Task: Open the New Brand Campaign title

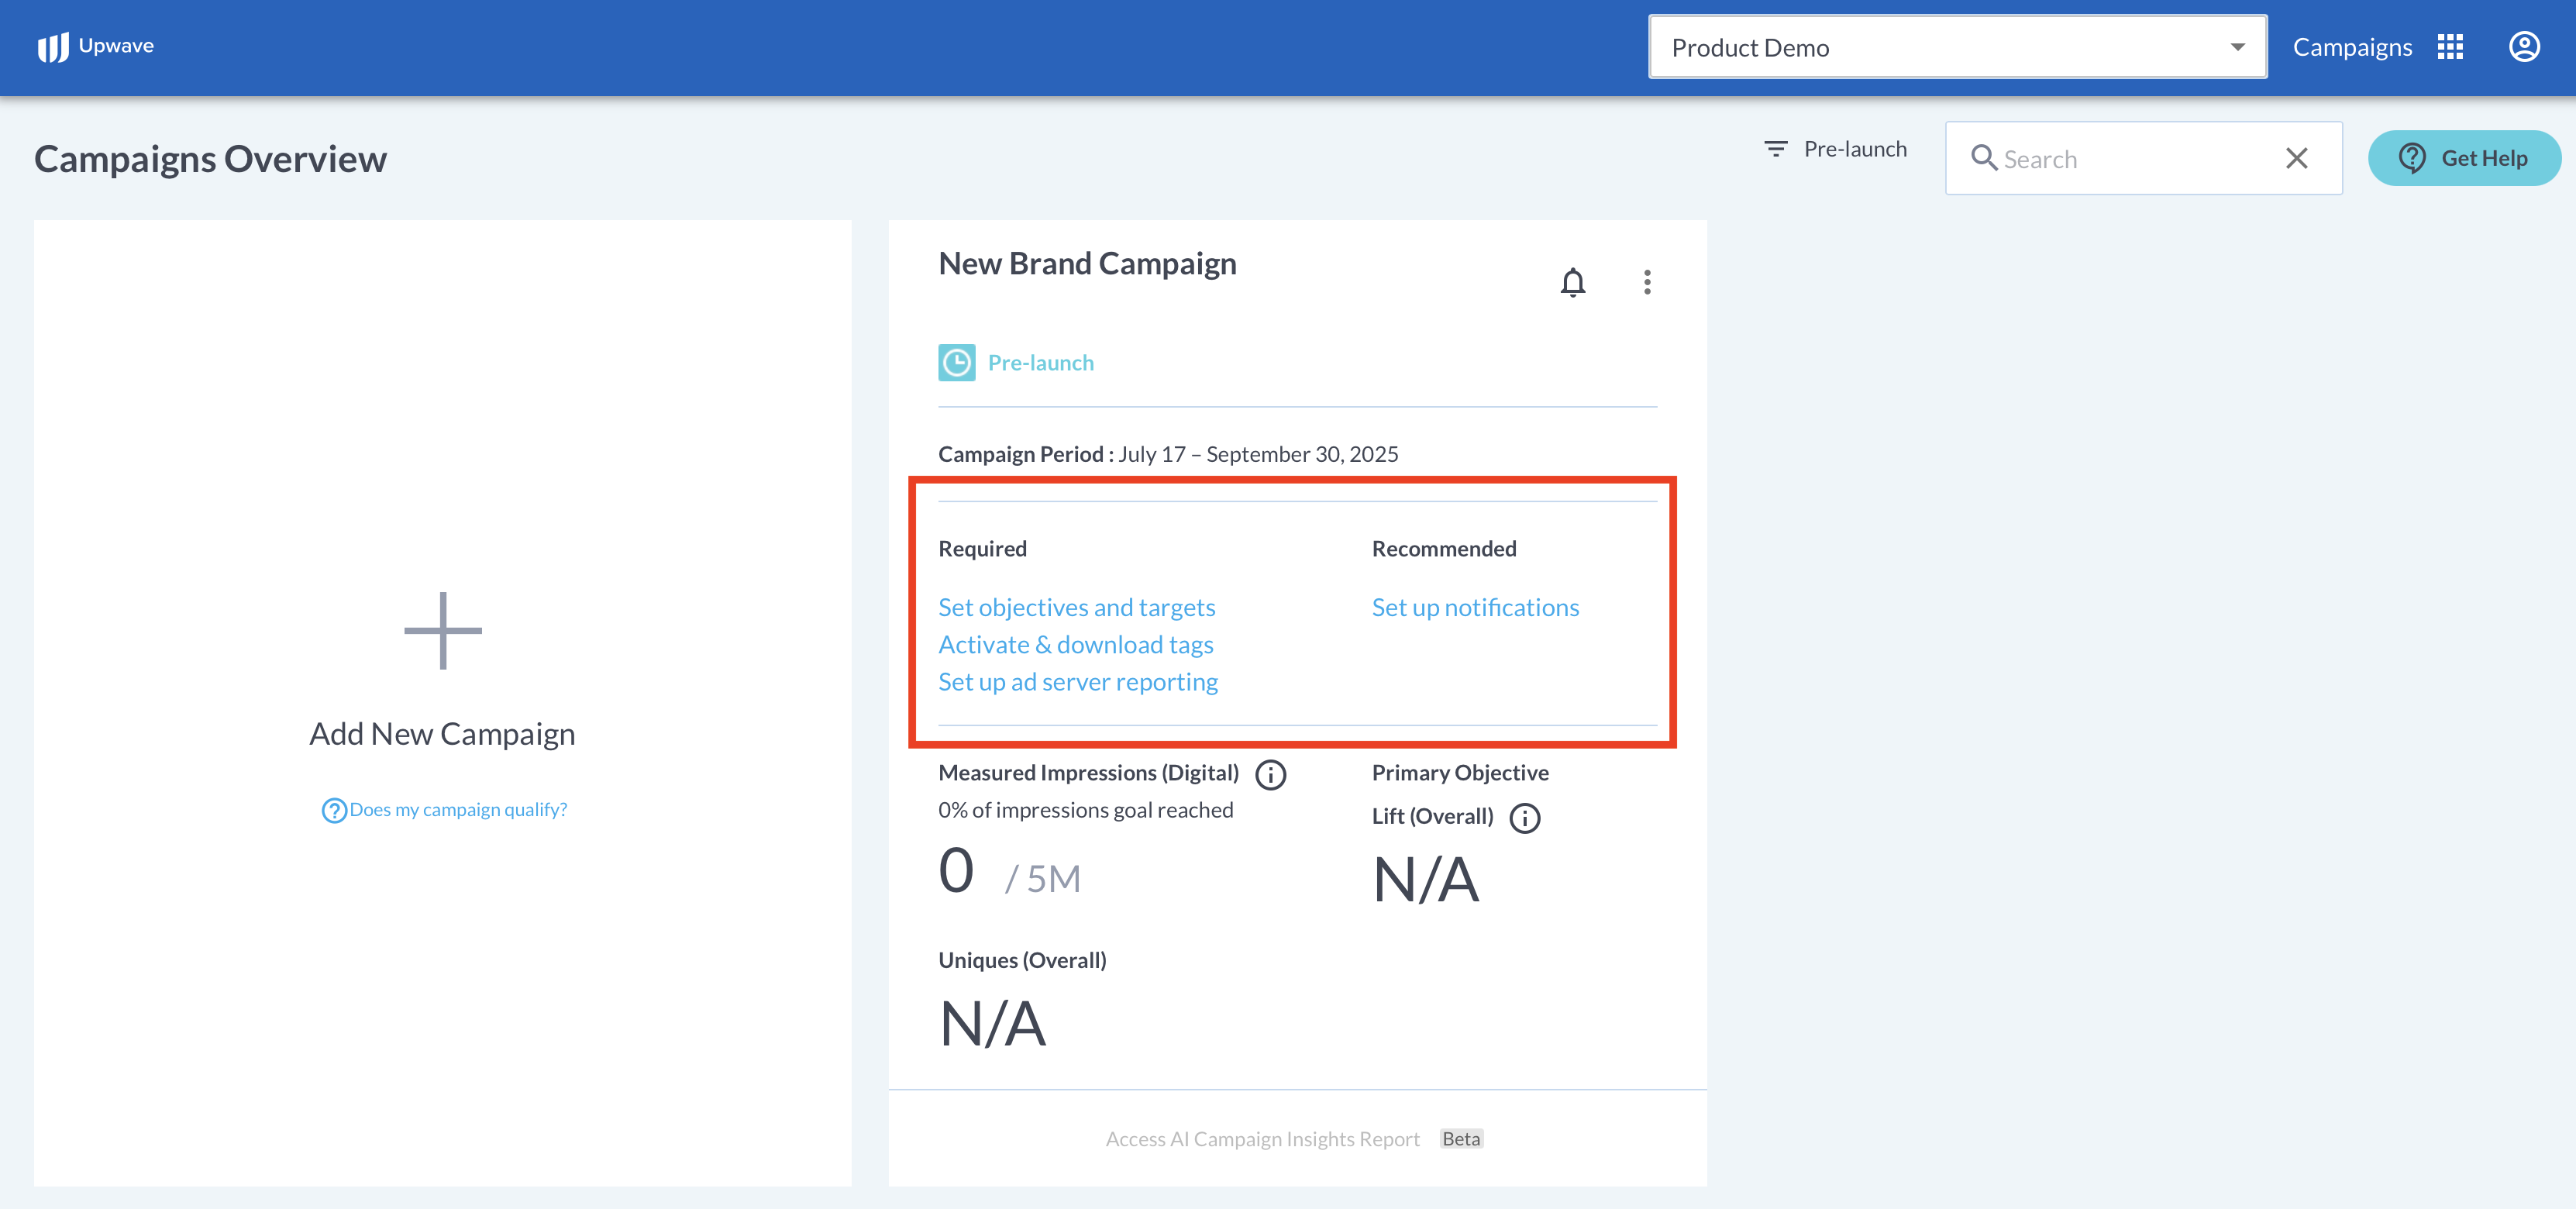Action: (x=1087, y=263)
